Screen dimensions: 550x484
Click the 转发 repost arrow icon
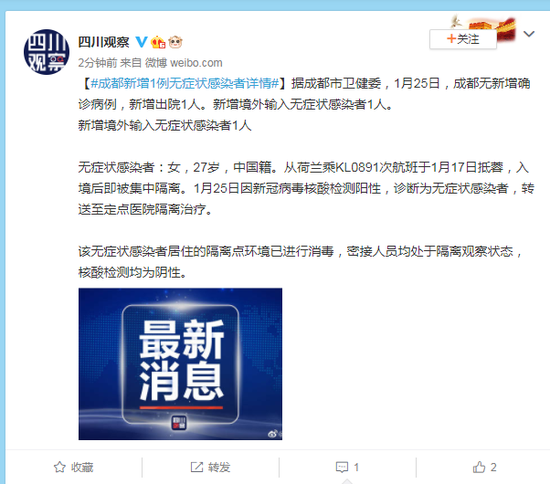pos(196,467)
